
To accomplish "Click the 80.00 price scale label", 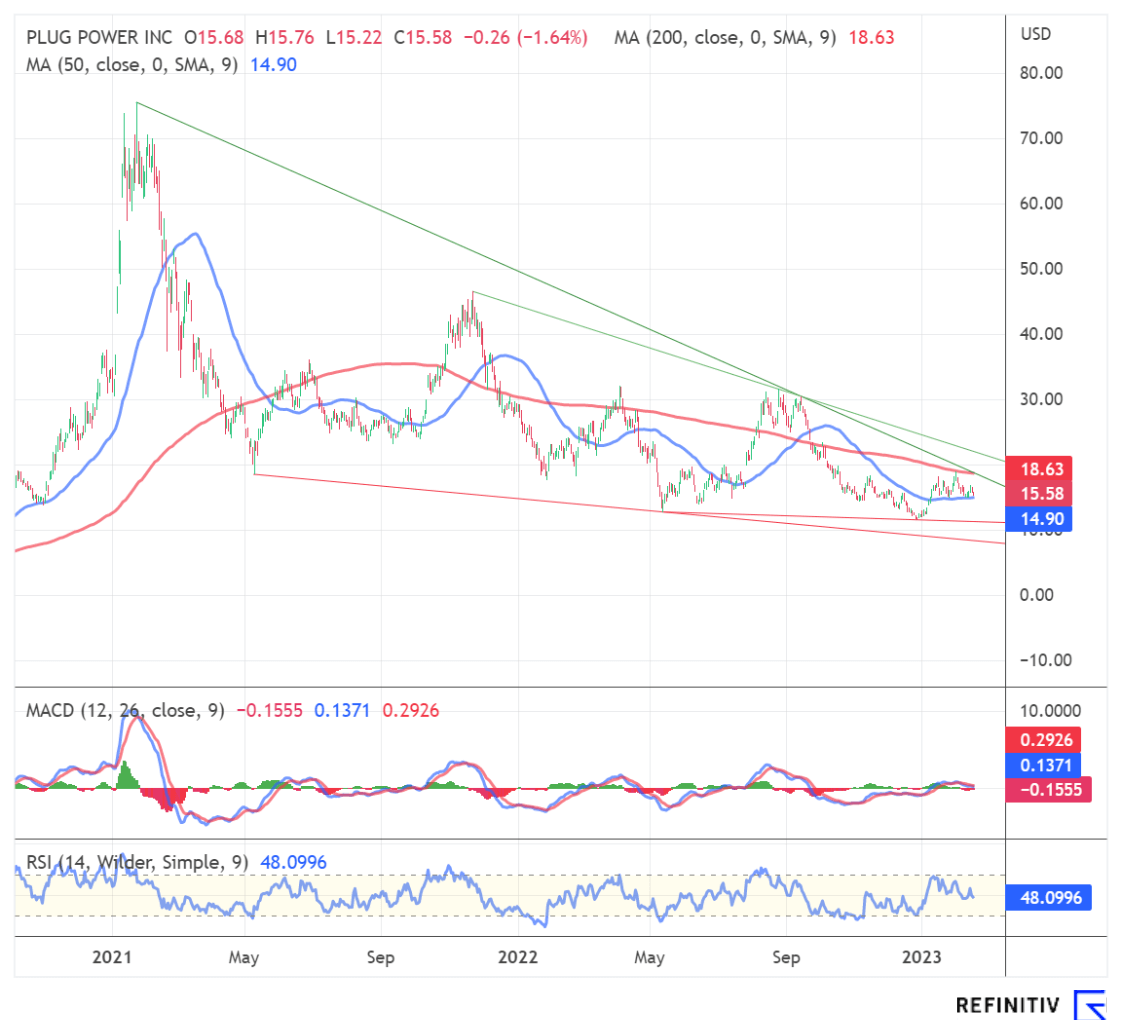I will coord(1041,73).
